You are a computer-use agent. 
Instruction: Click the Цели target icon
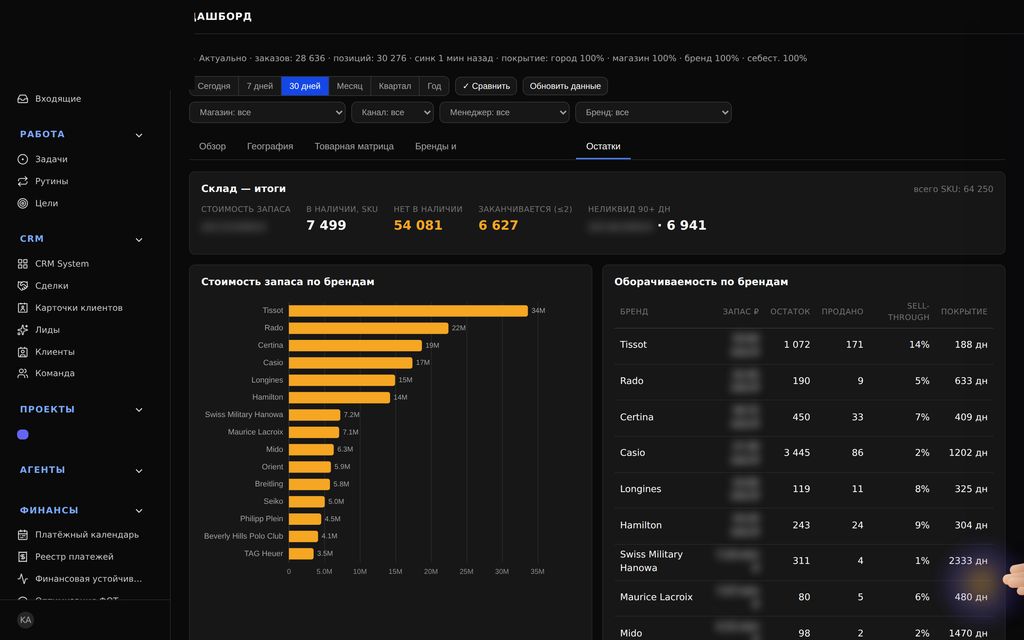pyautogui.click(x=23, y=203)
